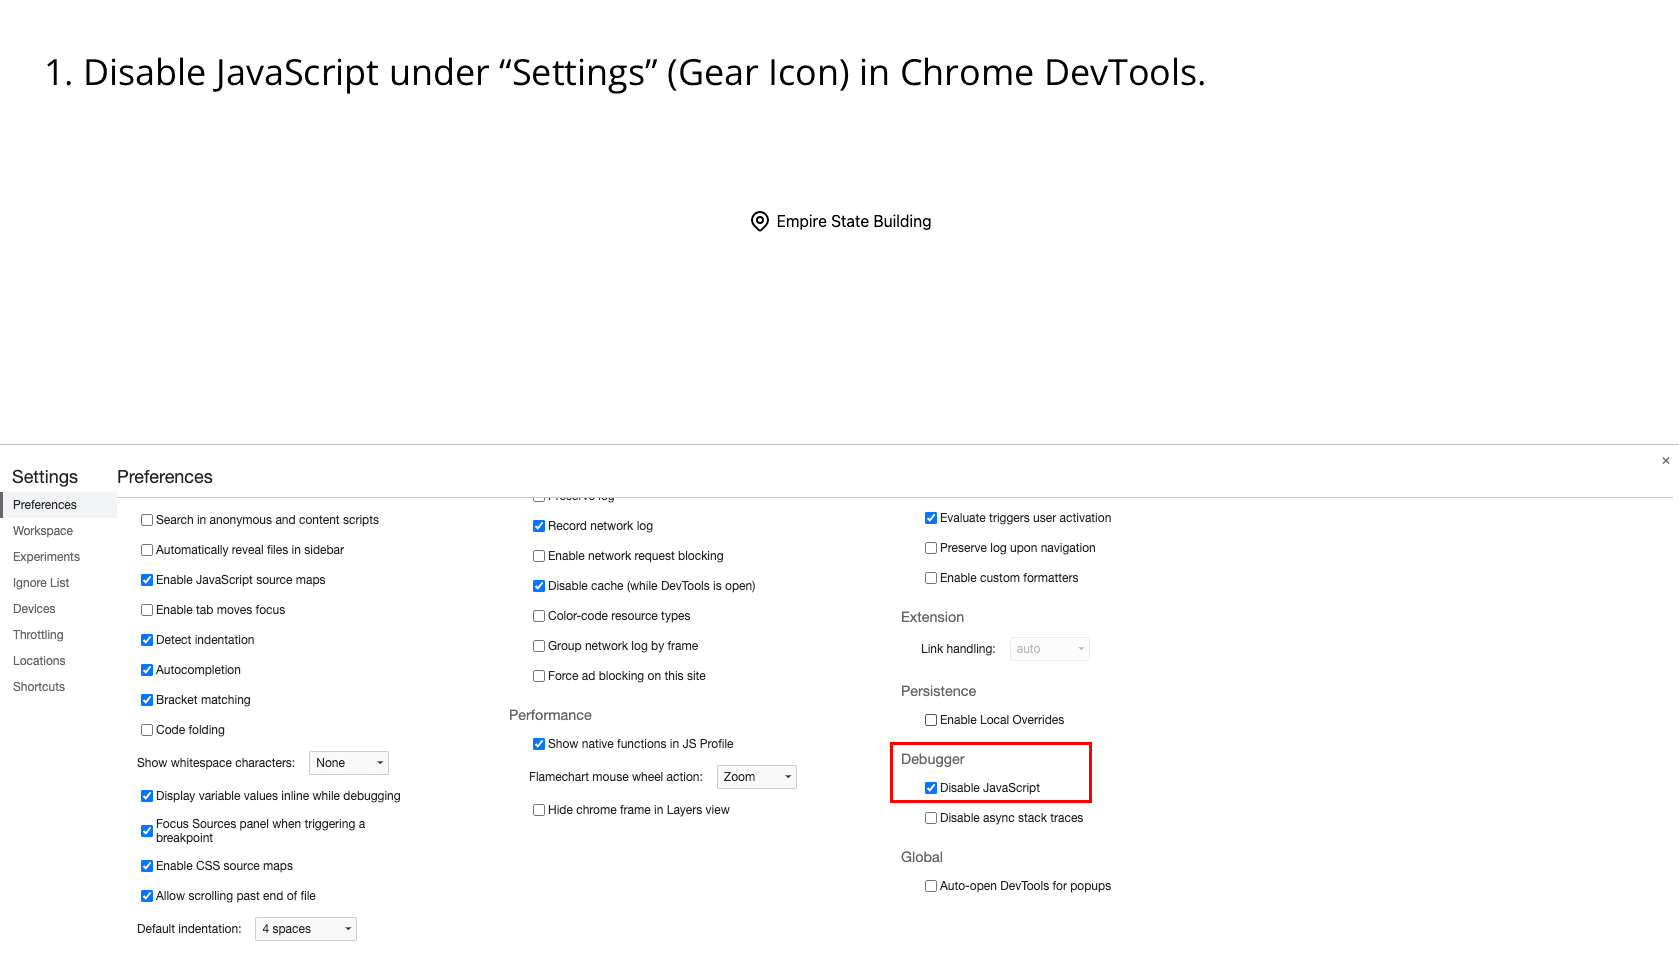Enable network request blocking checkbox

pyautogui.click(x=539, y=556)
